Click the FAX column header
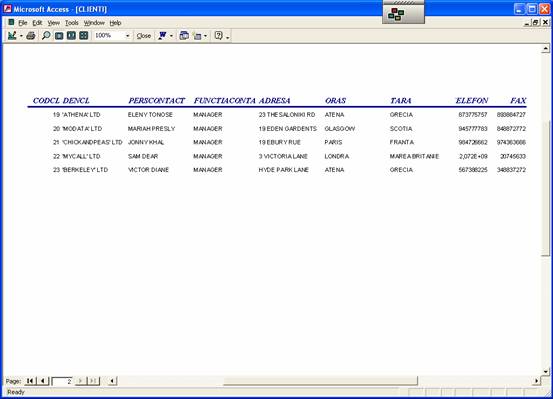Image resolution: width=553 pixels, height=399 pixels. tap(518, 101)
